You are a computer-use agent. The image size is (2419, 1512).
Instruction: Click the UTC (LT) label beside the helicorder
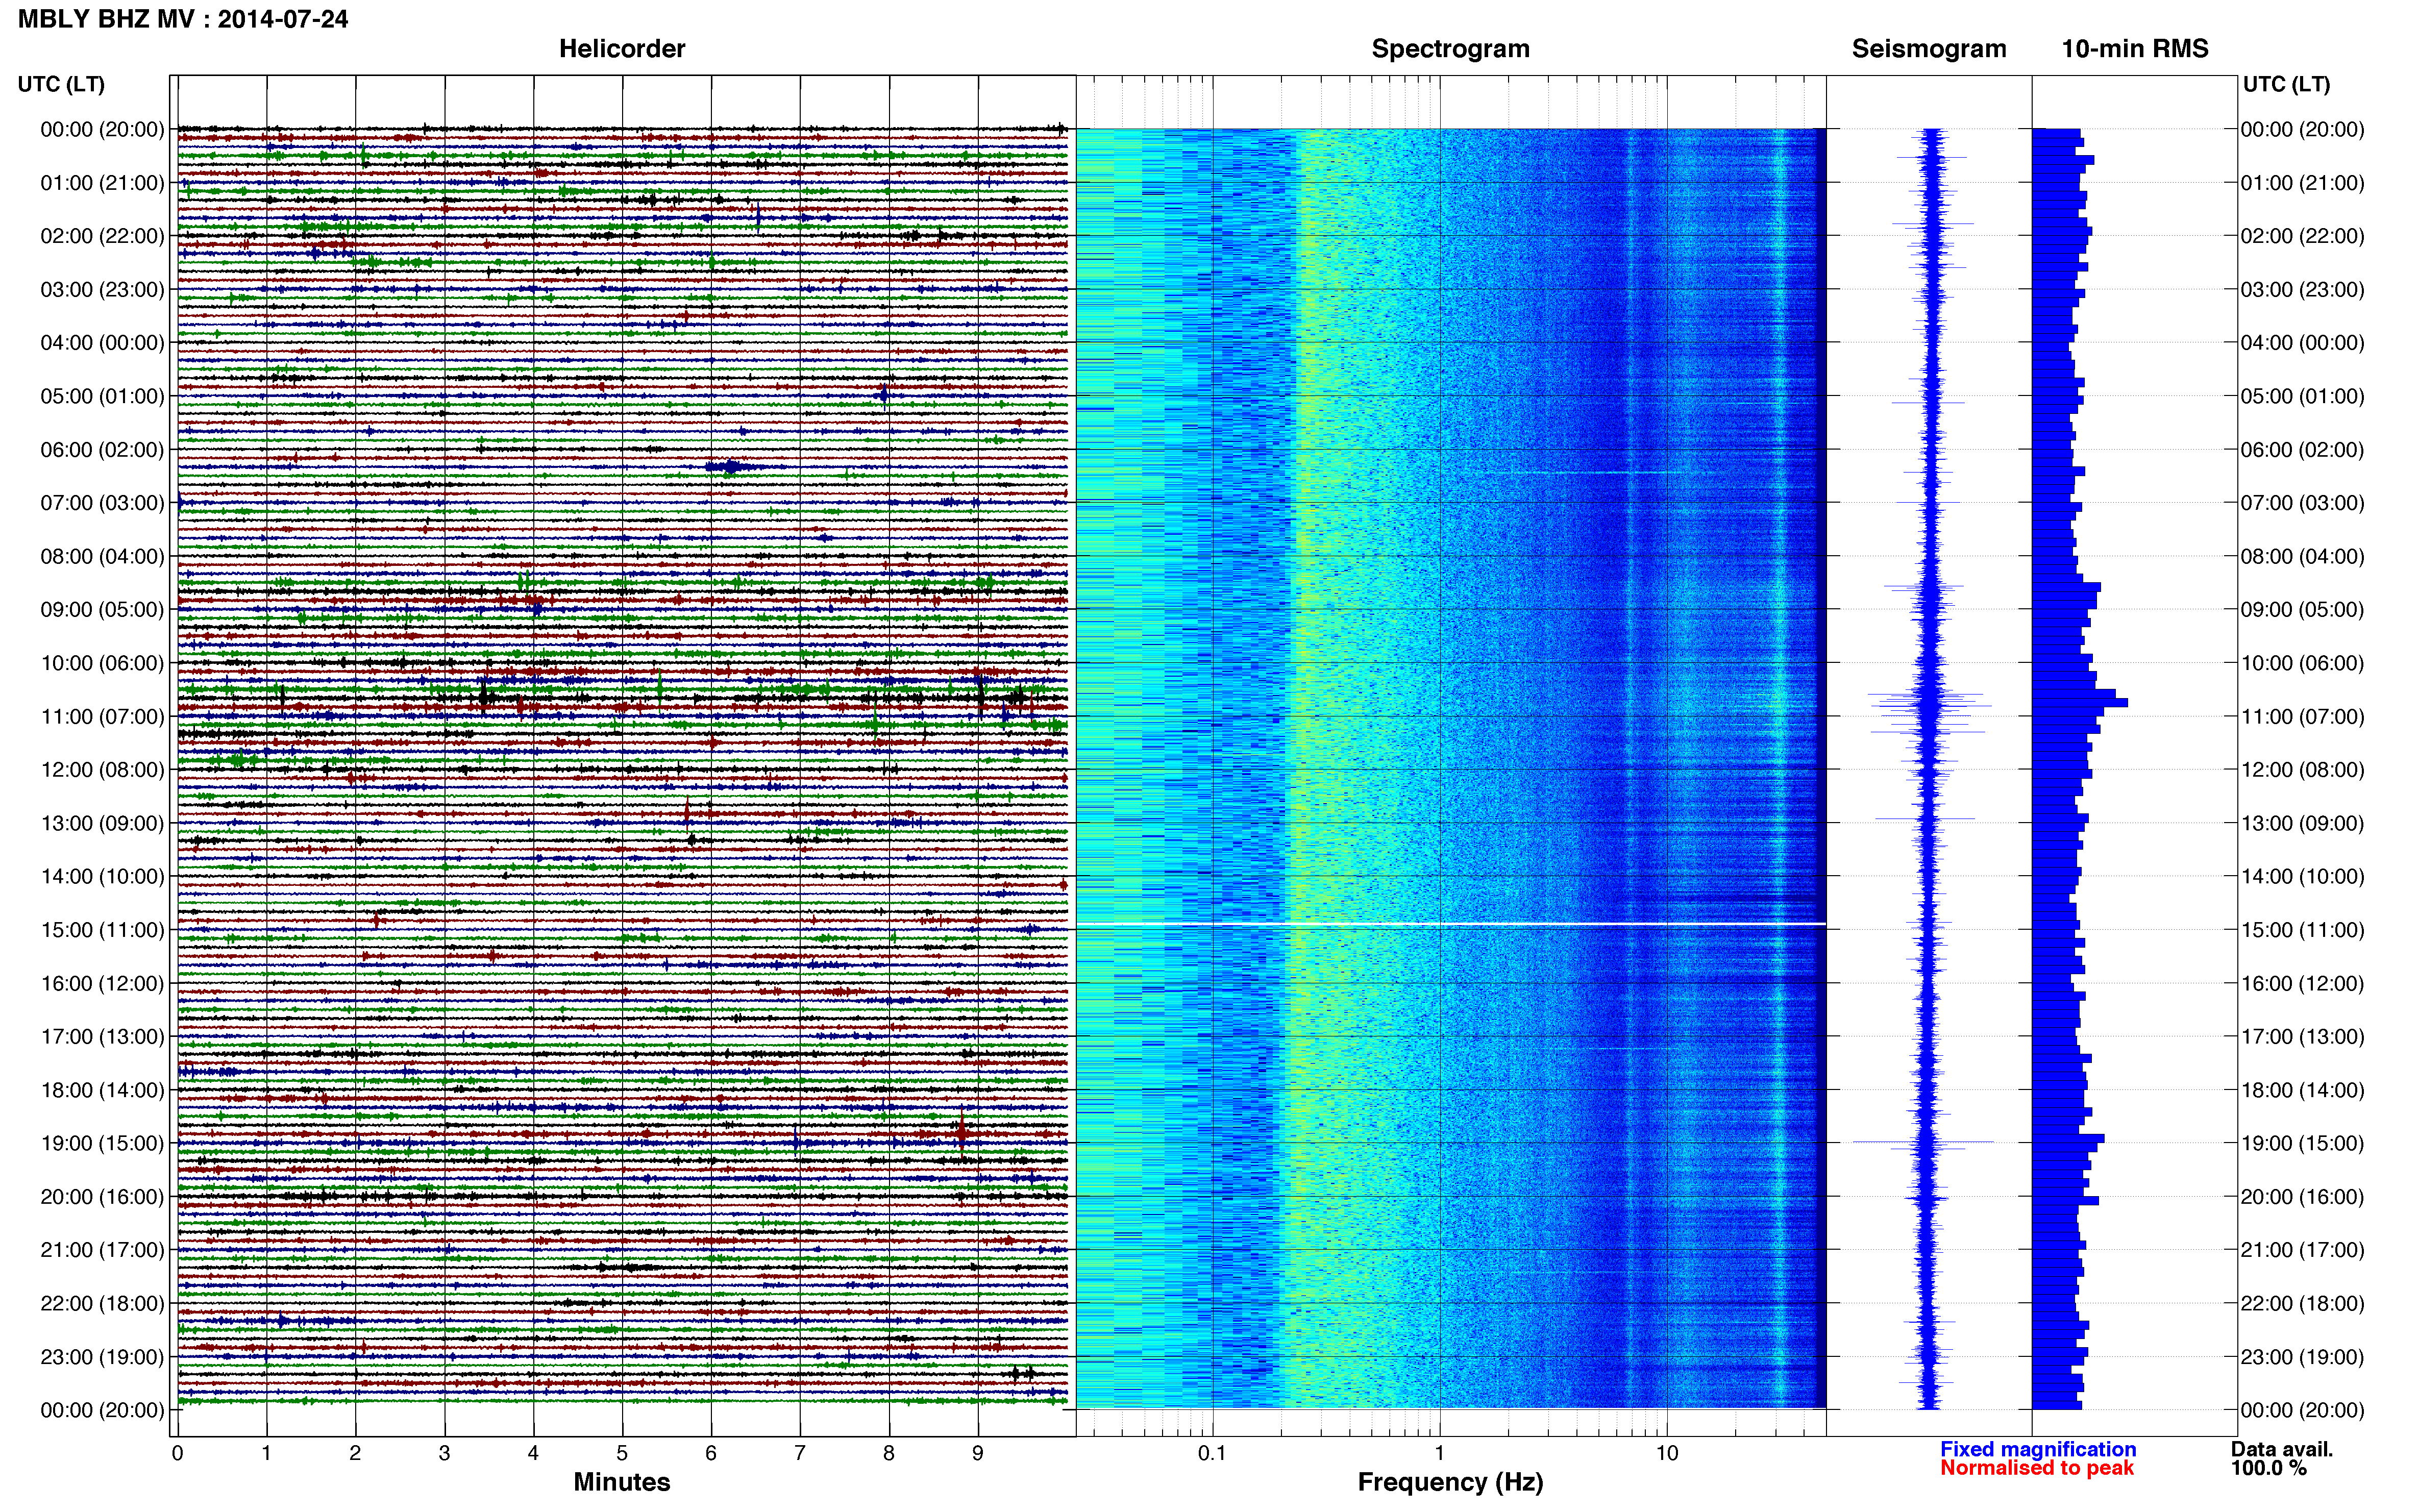tap(61, 84)
